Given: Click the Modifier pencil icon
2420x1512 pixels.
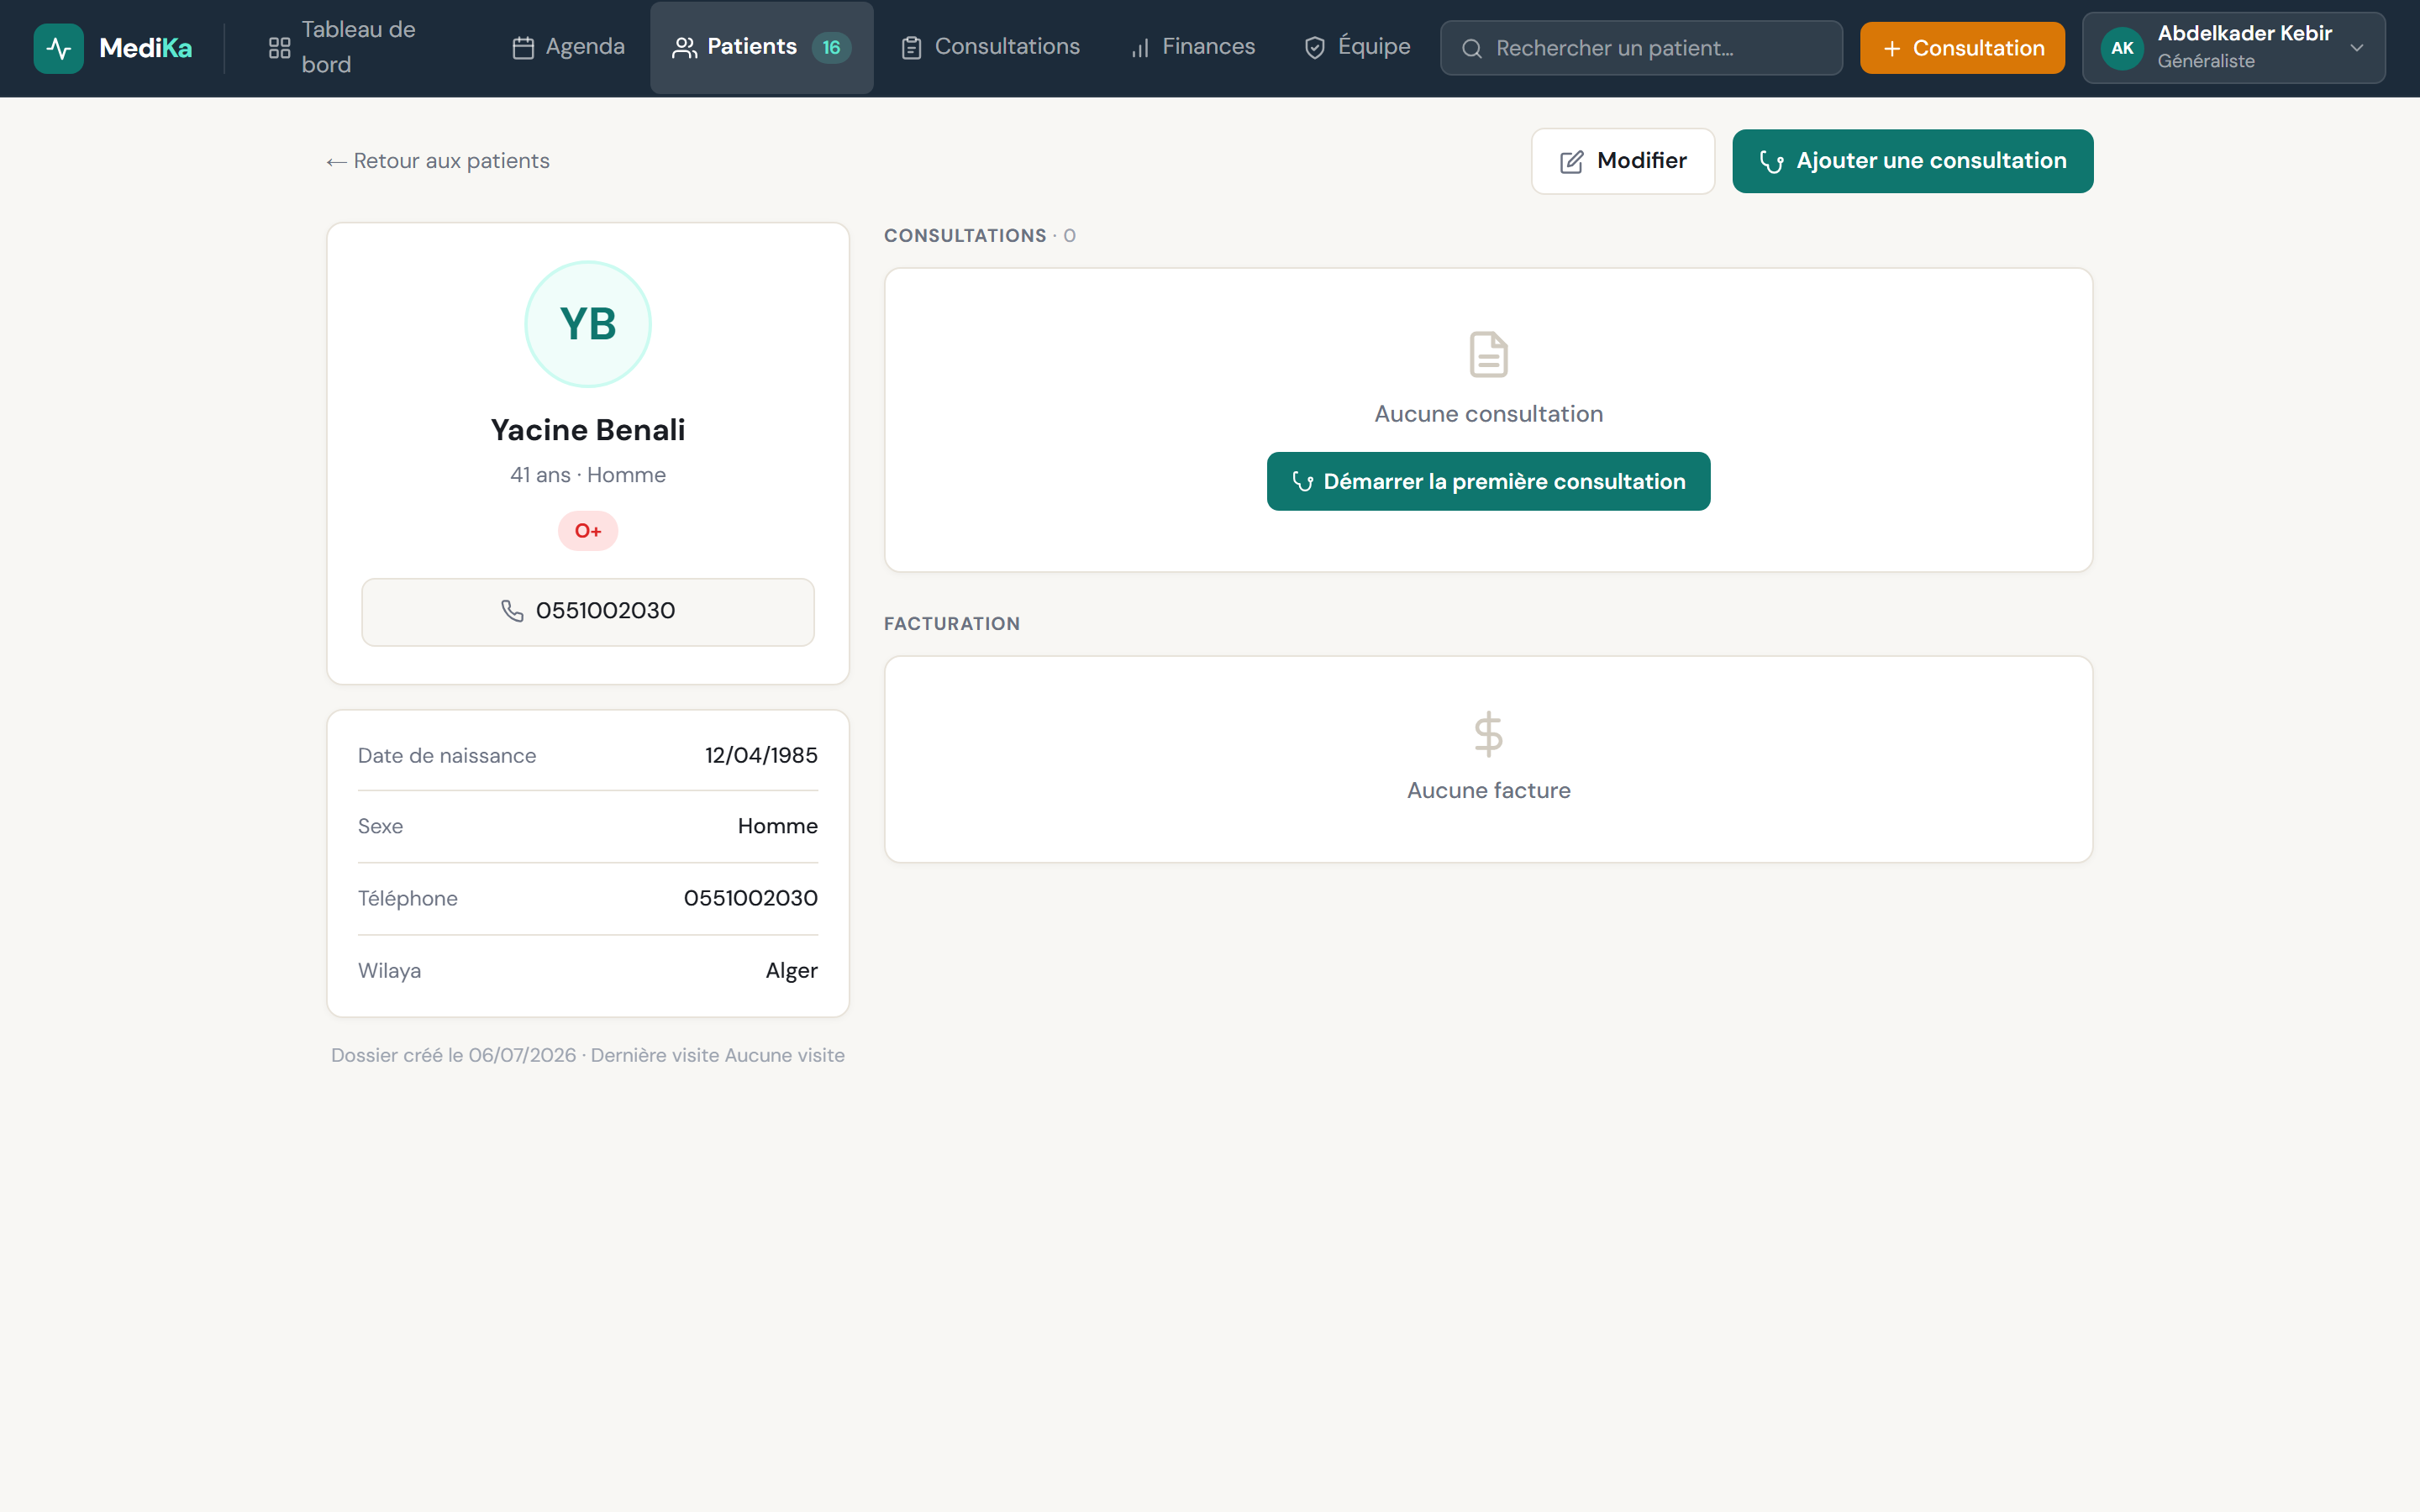Looking at the screenshot, I should (1572, 161).
